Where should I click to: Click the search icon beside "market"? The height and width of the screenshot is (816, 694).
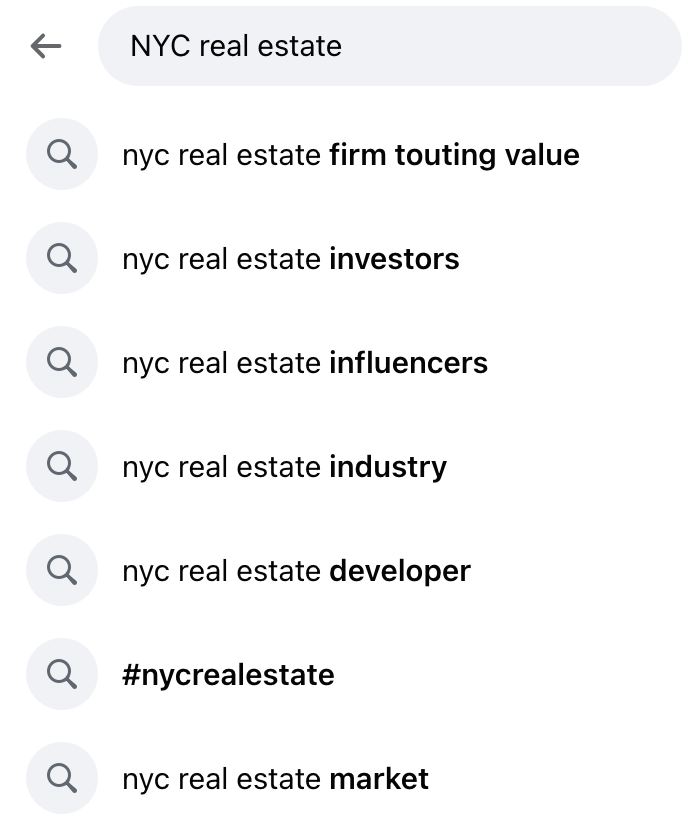[x=61, y=778]
